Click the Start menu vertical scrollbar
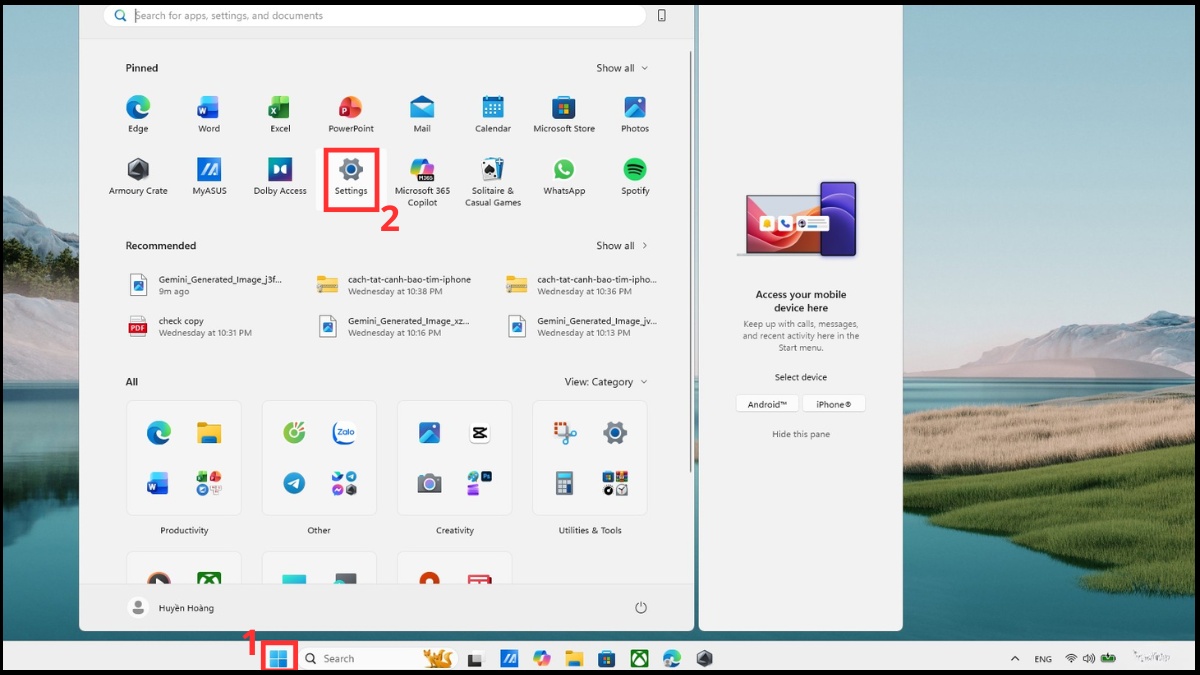Image resolution: width=1200 pixels, height=675 pixels. 689,262
